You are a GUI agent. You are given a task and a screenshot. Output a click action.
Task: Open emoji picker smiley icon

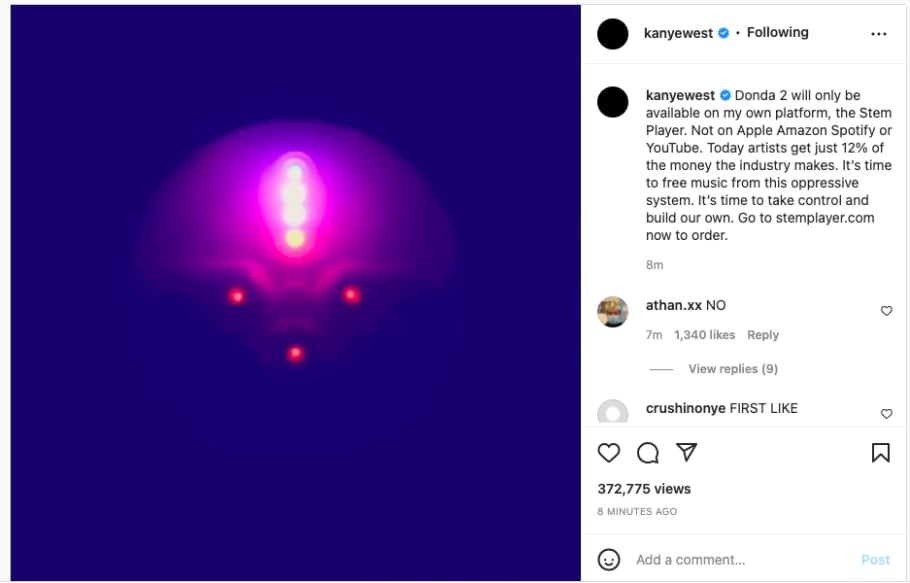pyautogui.click(x=608, y=559)
